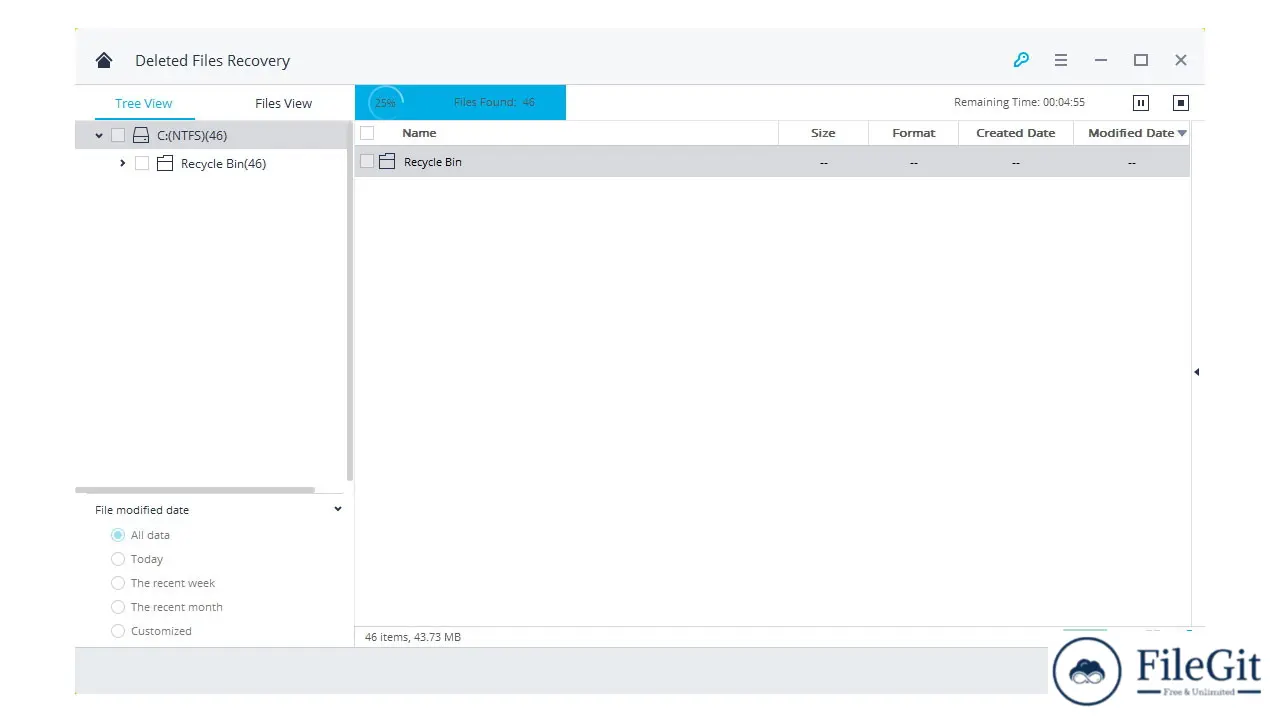Click the 46 items, 43.73 MB status text

[413, 637]
